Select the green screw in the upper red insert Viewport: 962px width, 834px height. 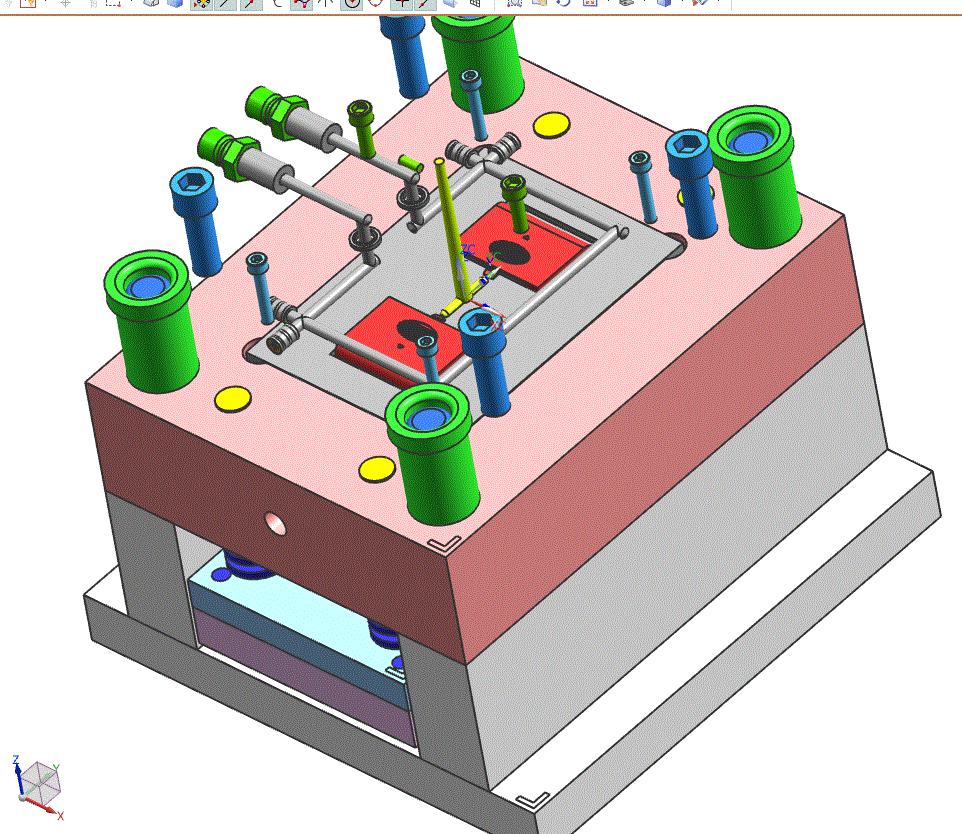515,203
